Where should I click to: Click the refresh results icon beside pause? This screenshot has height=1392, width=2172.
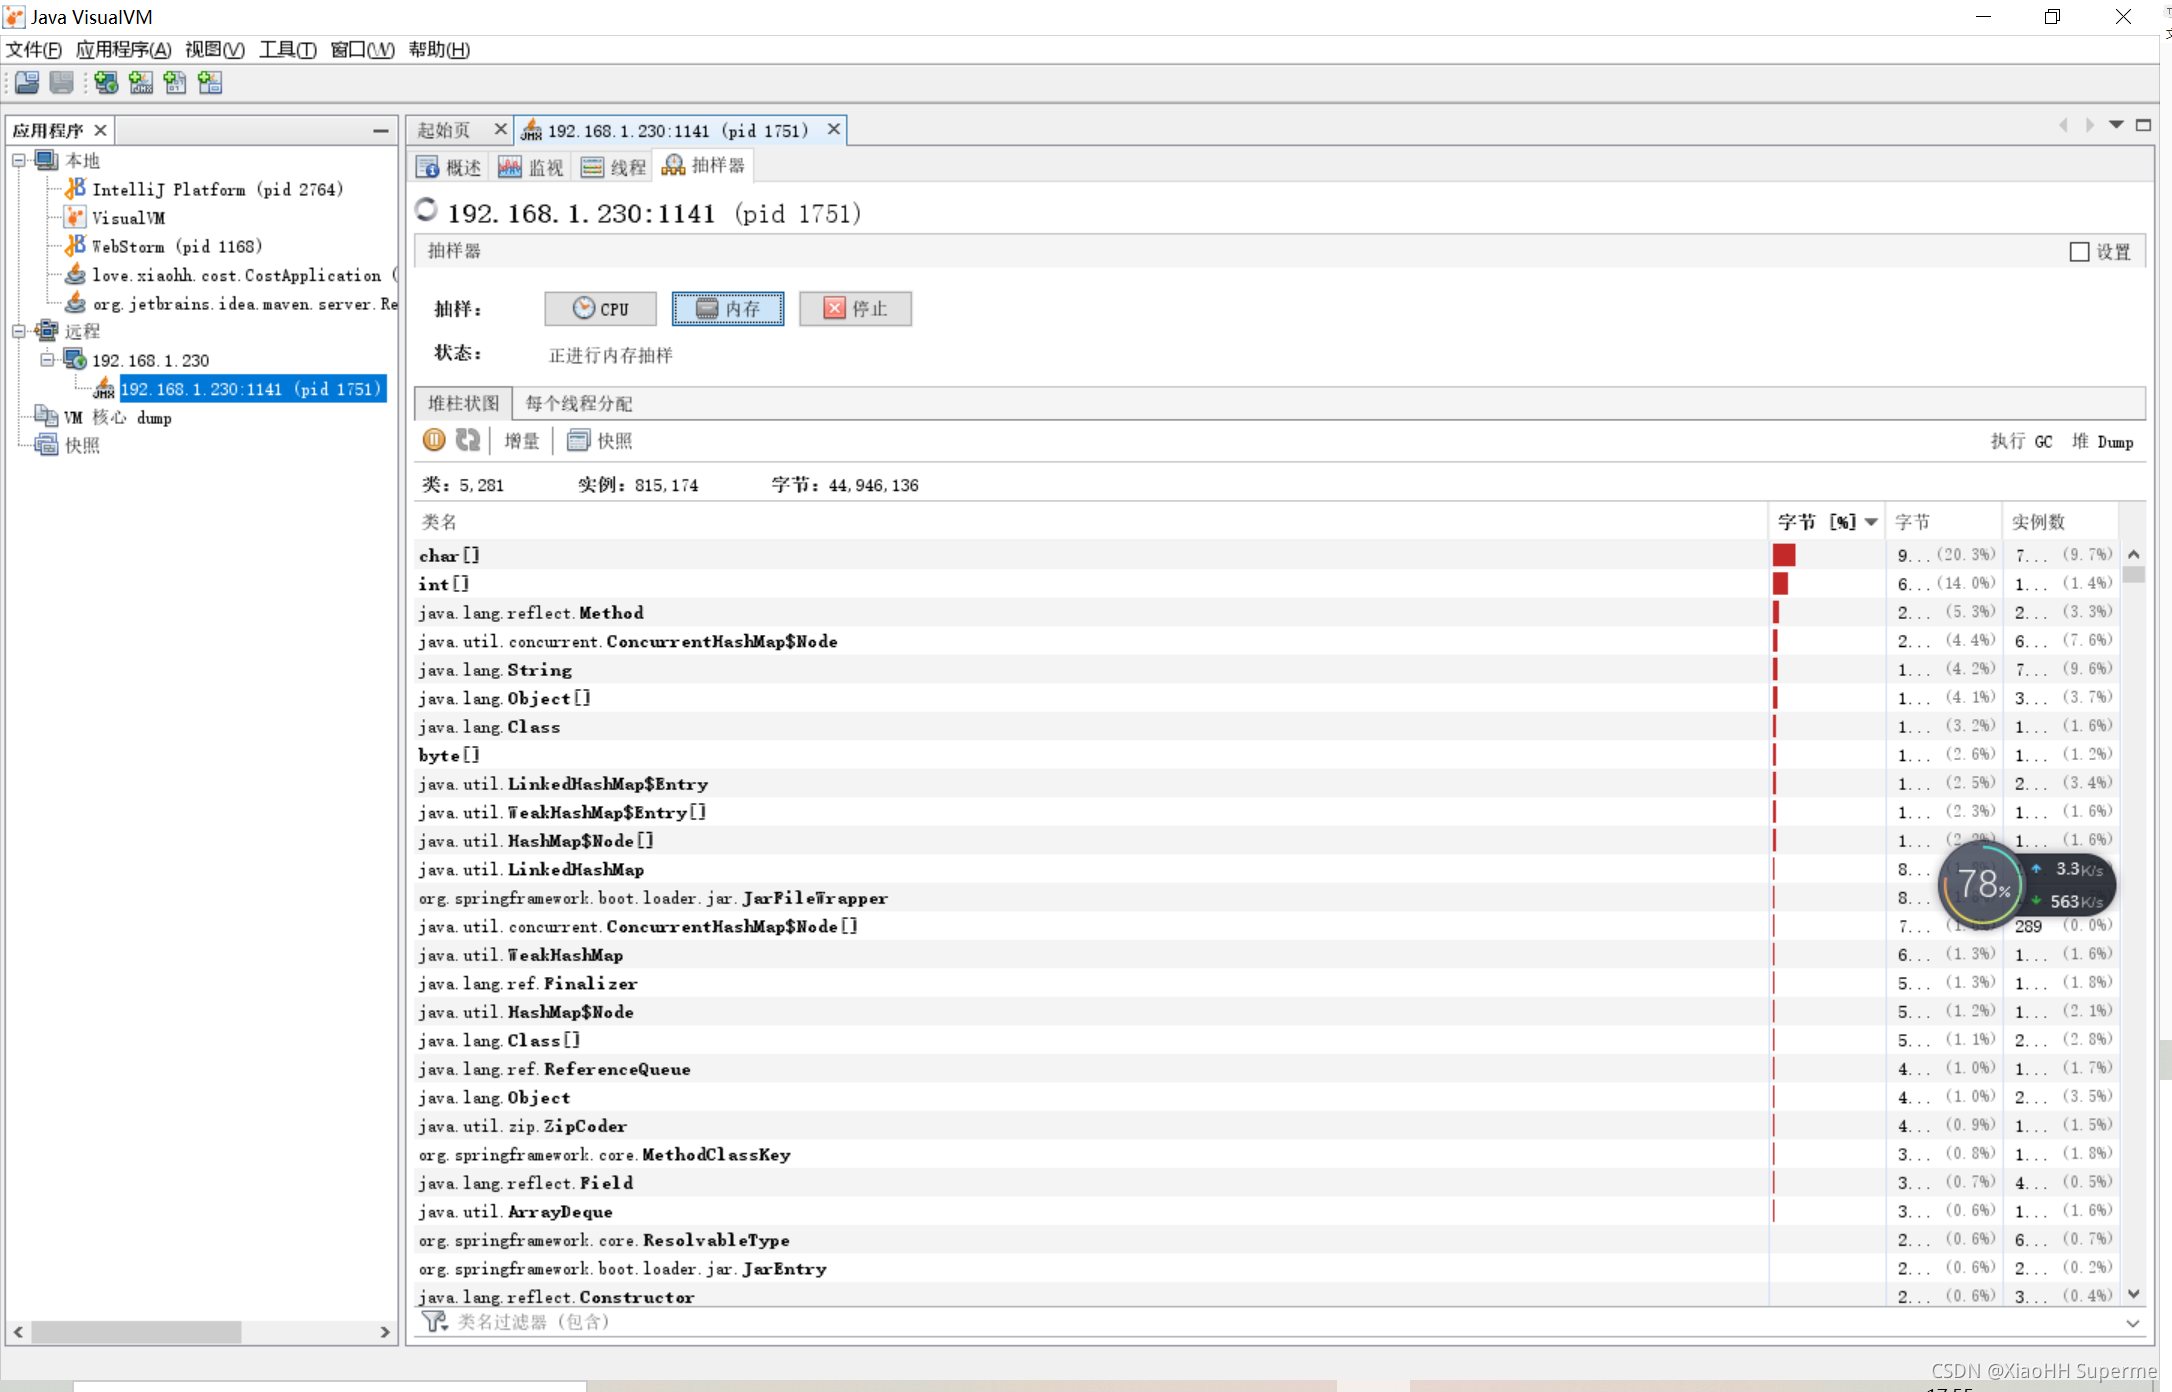pyautogui.click(x=468, y=440)
